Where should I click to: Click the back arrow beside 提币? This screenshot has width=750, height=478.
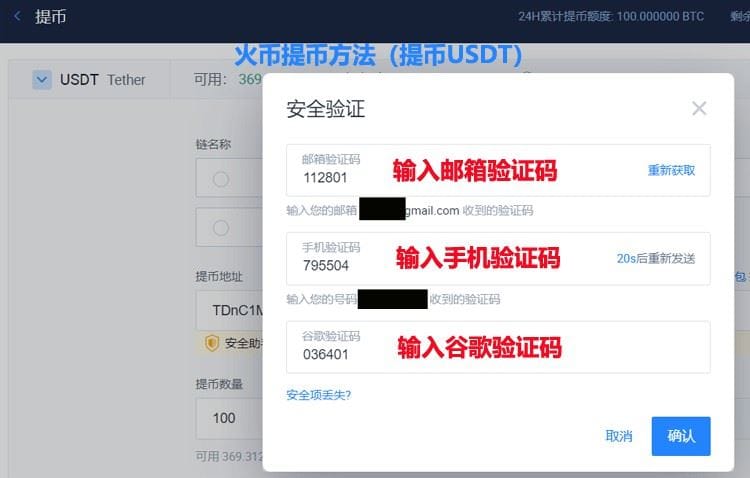17,16
